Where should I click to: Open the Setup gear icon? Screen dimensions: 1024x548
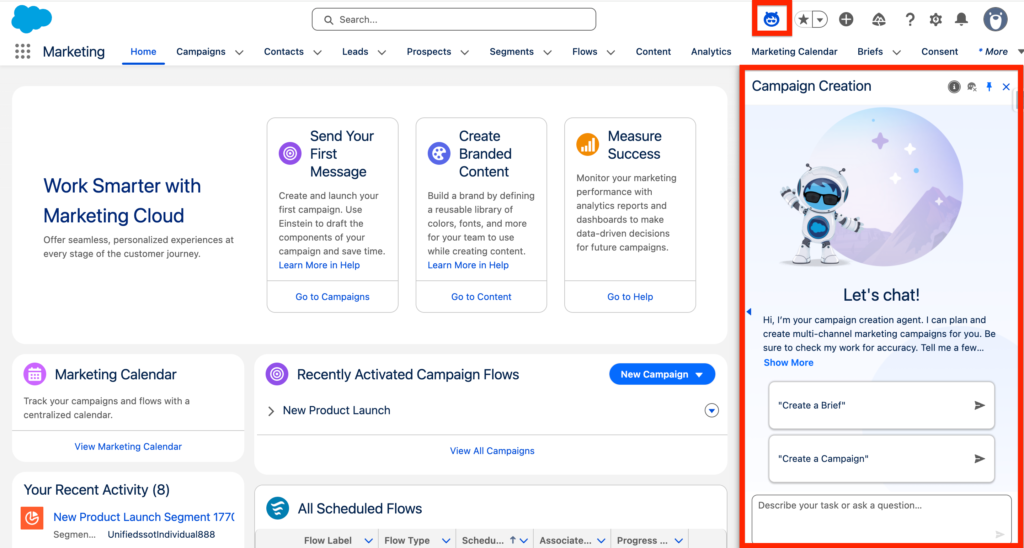coord(935,20)
